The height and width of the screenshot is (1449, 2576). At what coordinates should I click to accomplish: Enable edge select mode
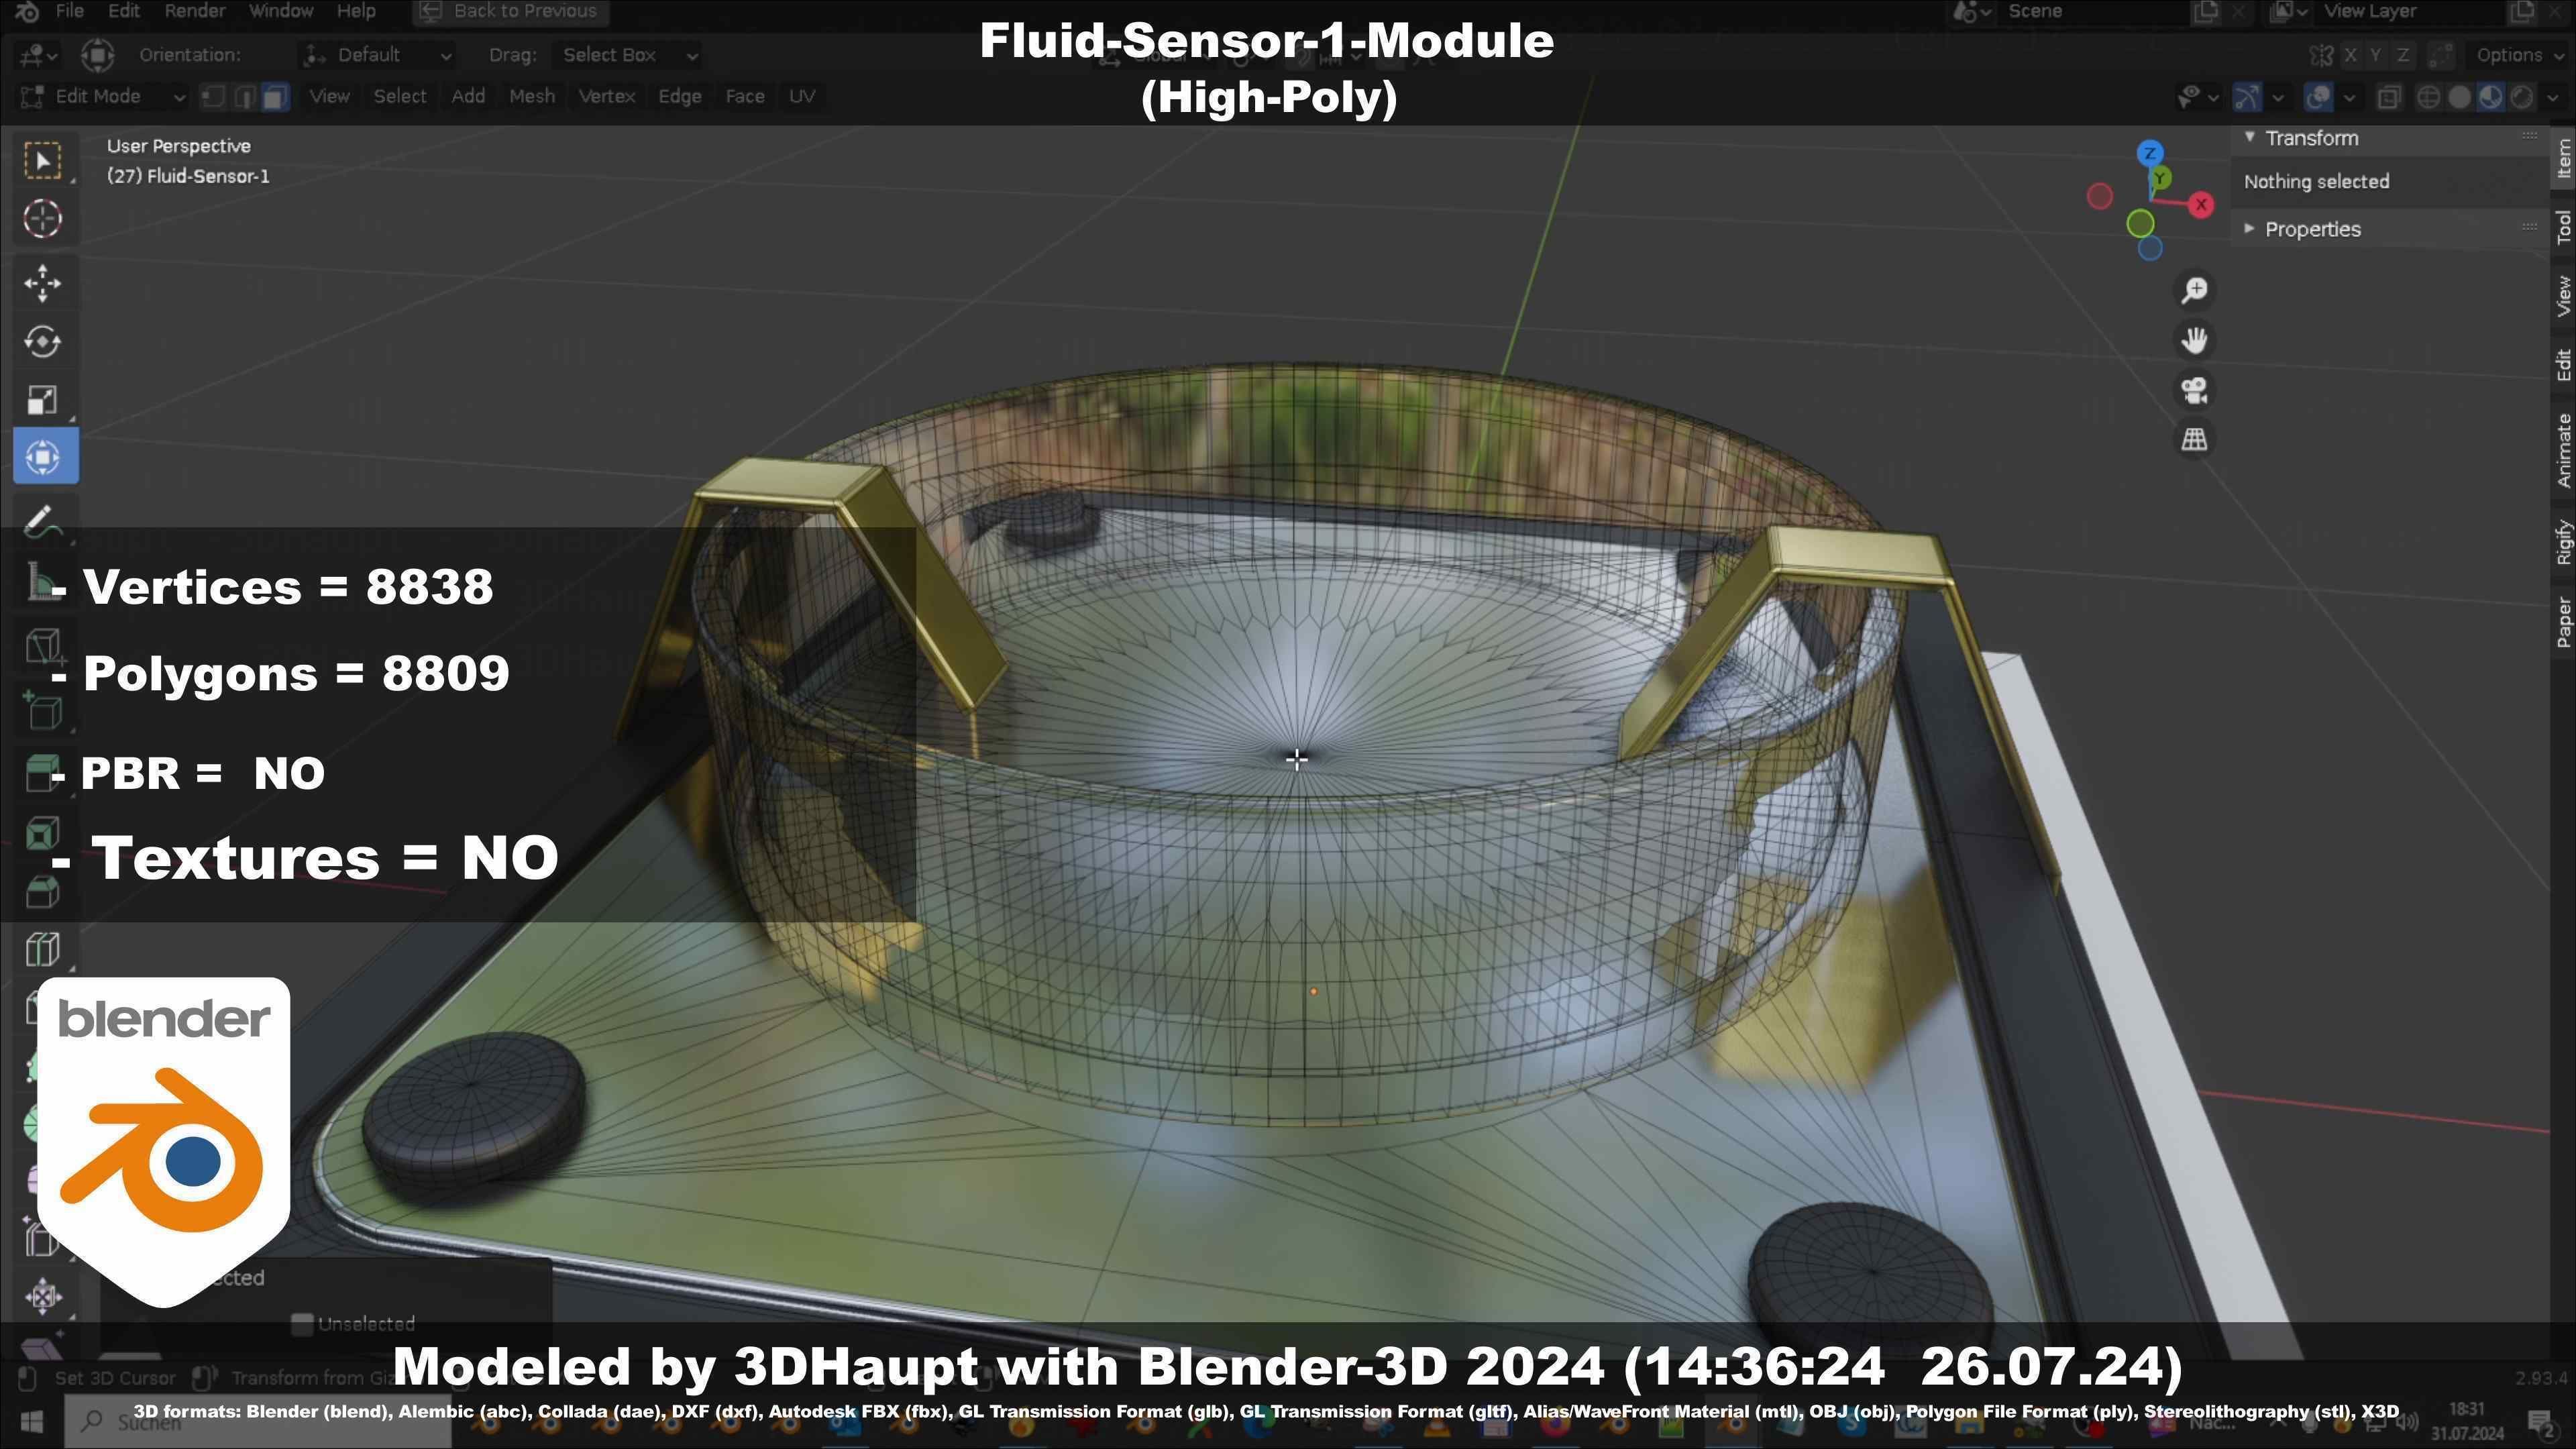244,97
